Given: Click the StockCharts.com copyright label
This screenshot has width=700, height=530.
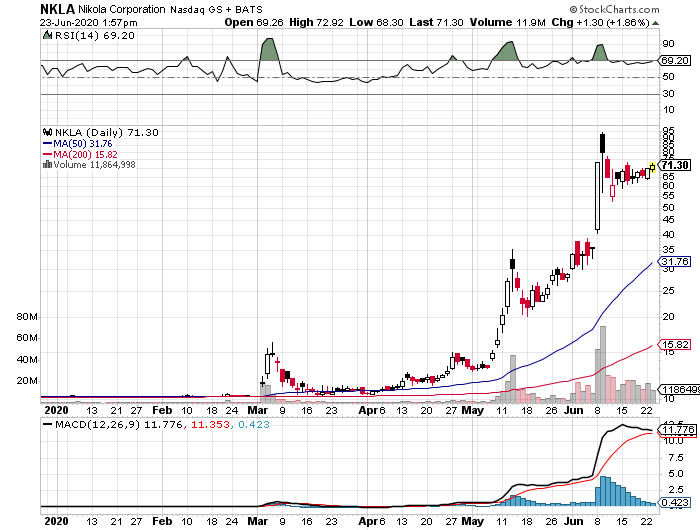Looking at the screenshot, I should click(614, 9).
